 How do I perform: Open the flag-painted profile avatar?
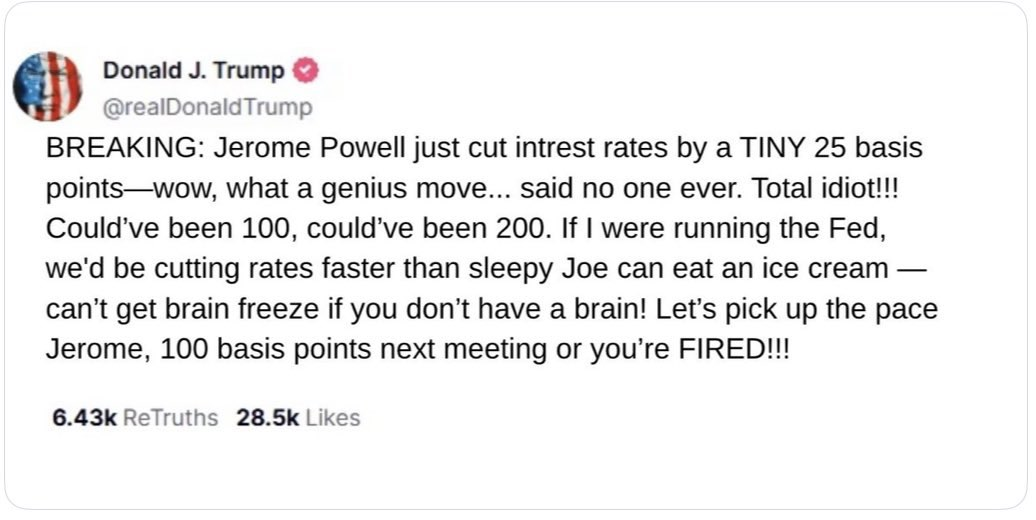(48, 87)
